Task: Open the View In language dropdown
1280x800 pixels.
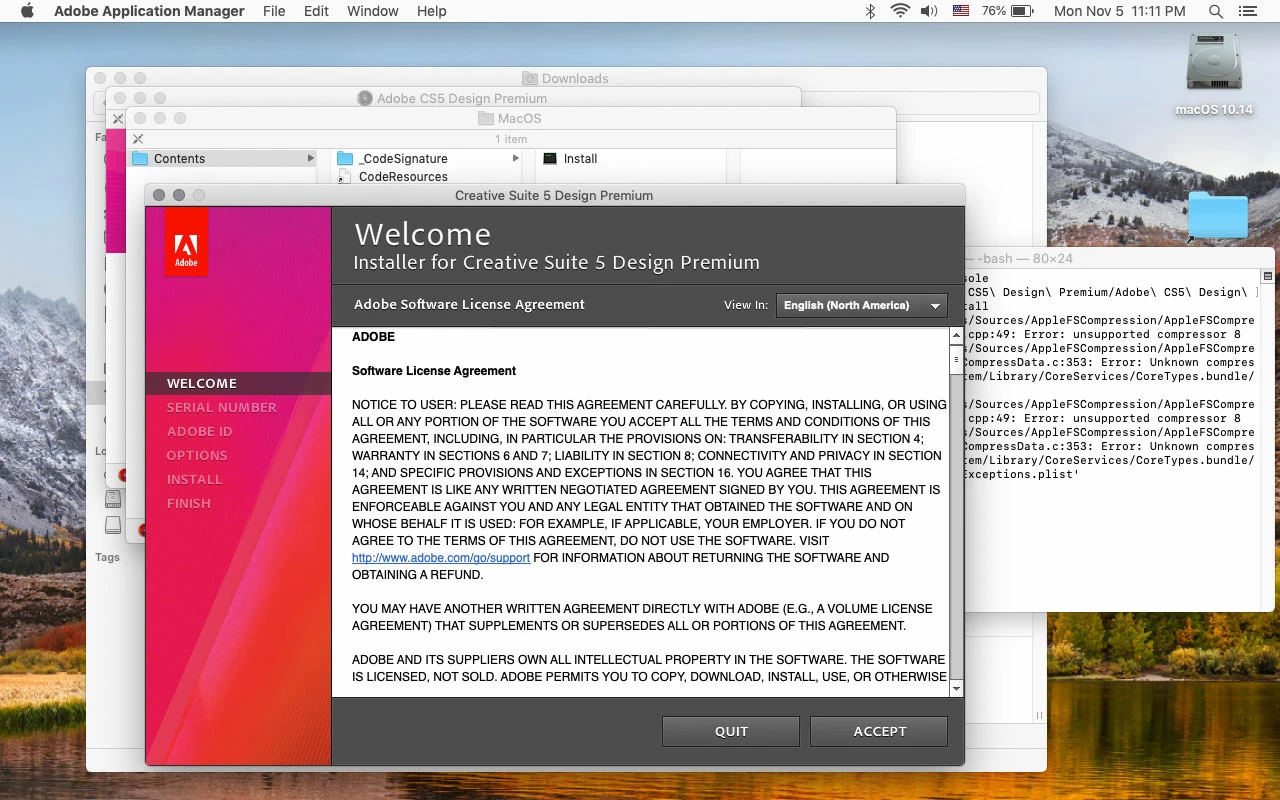Action: pos(862,305)
